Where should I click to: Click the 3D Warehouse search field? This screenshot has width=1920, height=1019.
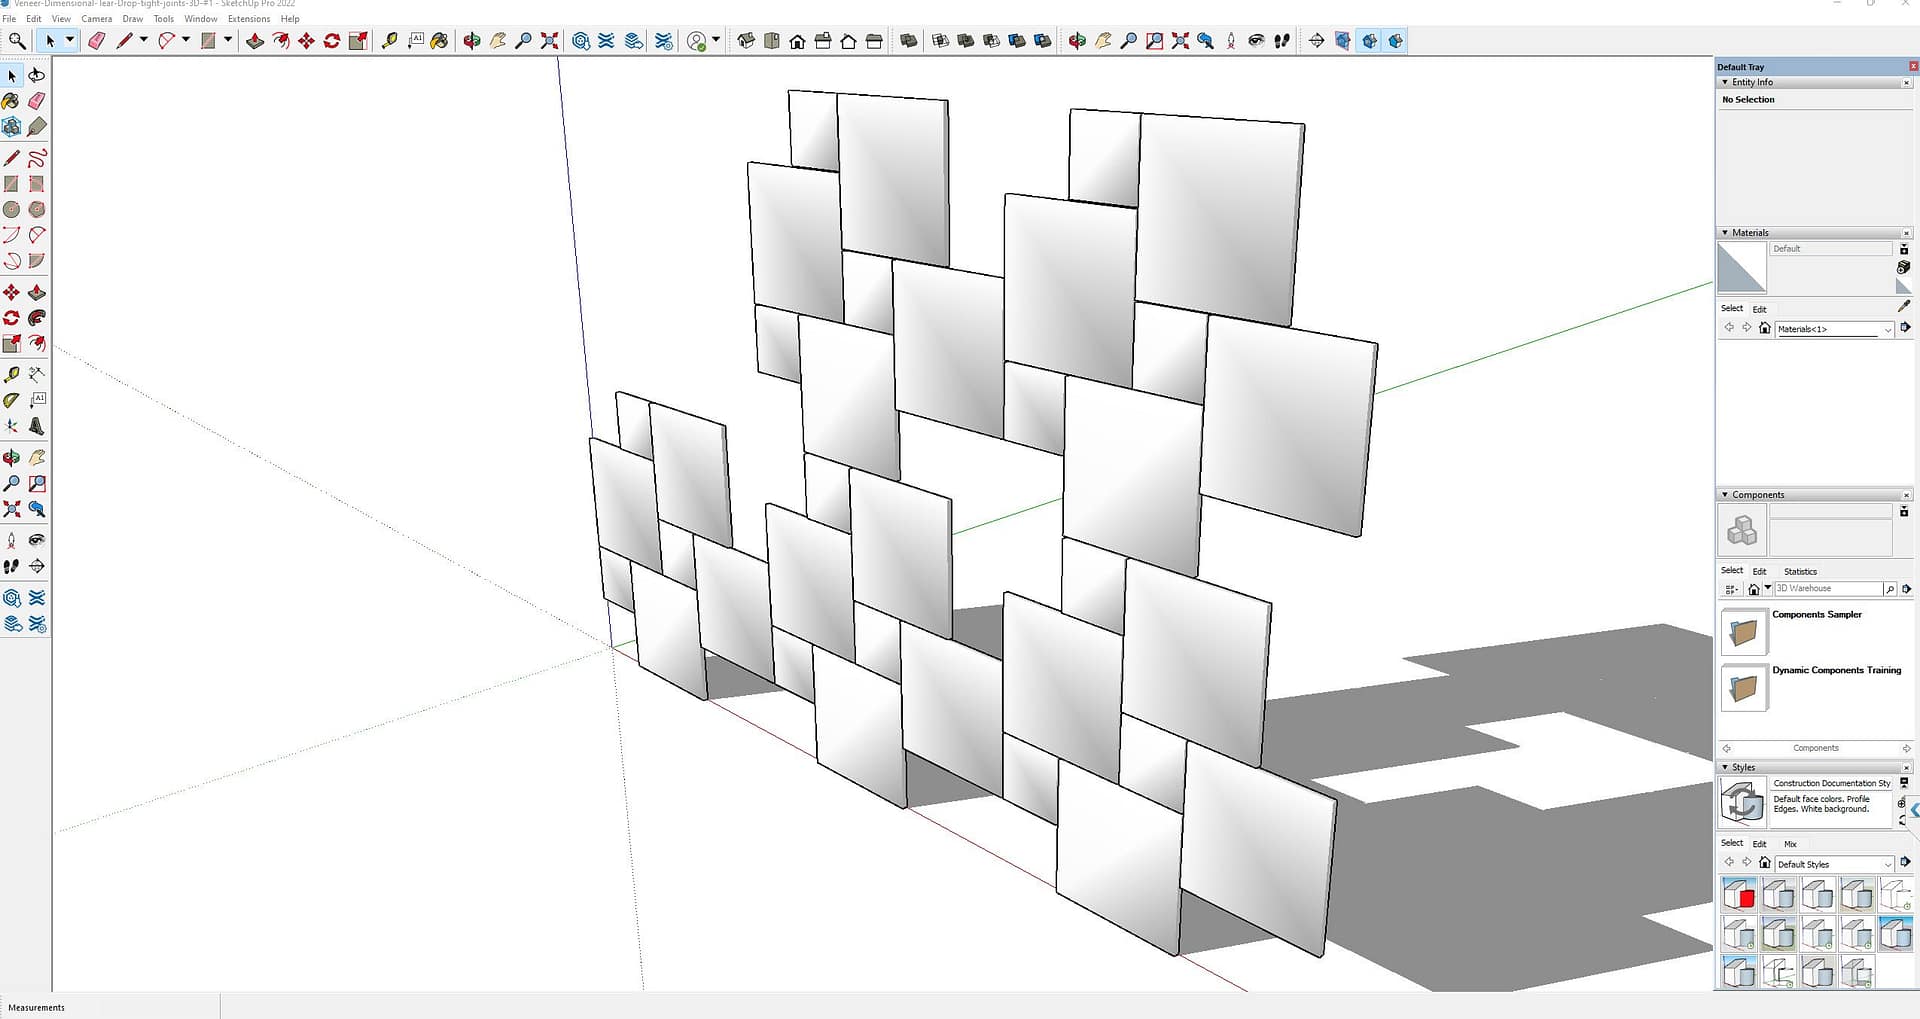click(1828, 589)
